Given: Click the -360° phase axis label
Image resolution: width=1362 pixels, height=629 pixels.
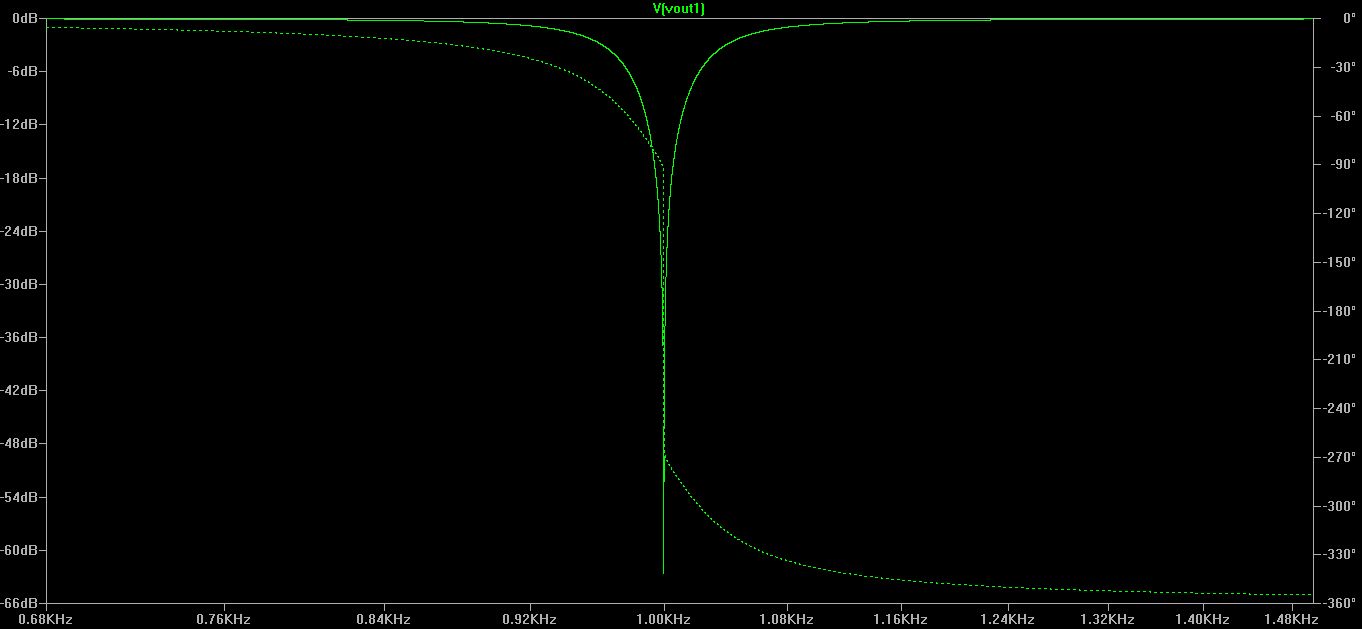Looking at the screenshot, I should 1340,603.
